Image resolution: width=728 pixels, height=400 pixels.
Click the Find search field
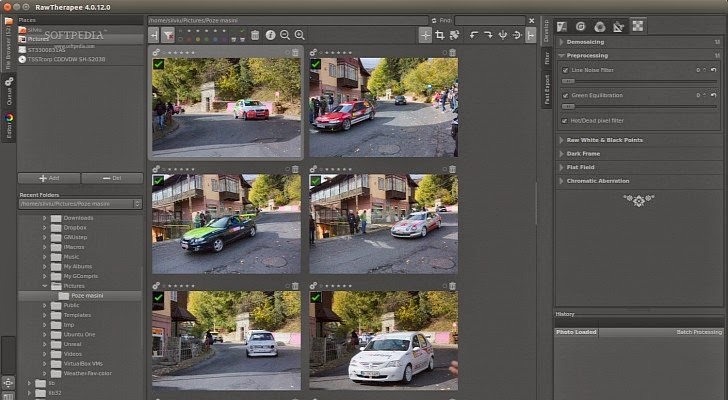[x=490, y=20]
